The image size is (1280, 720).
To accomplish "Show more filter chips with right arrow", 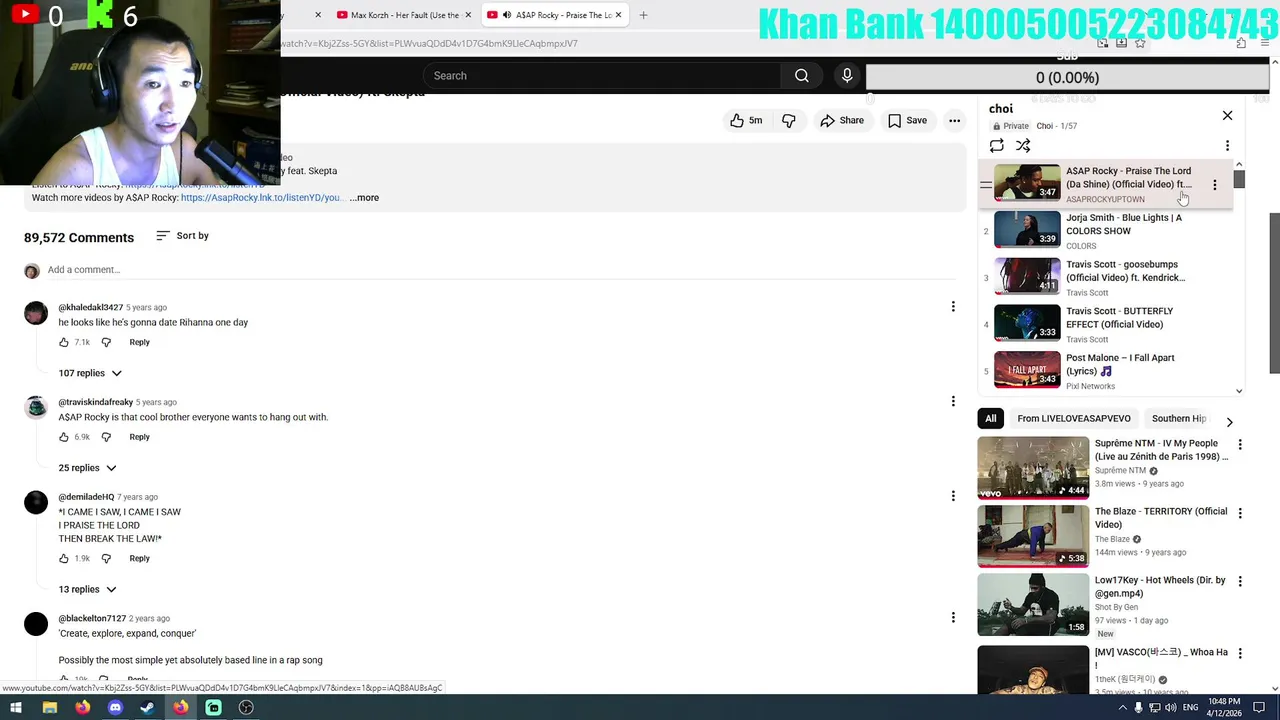I will [1229, 422].
